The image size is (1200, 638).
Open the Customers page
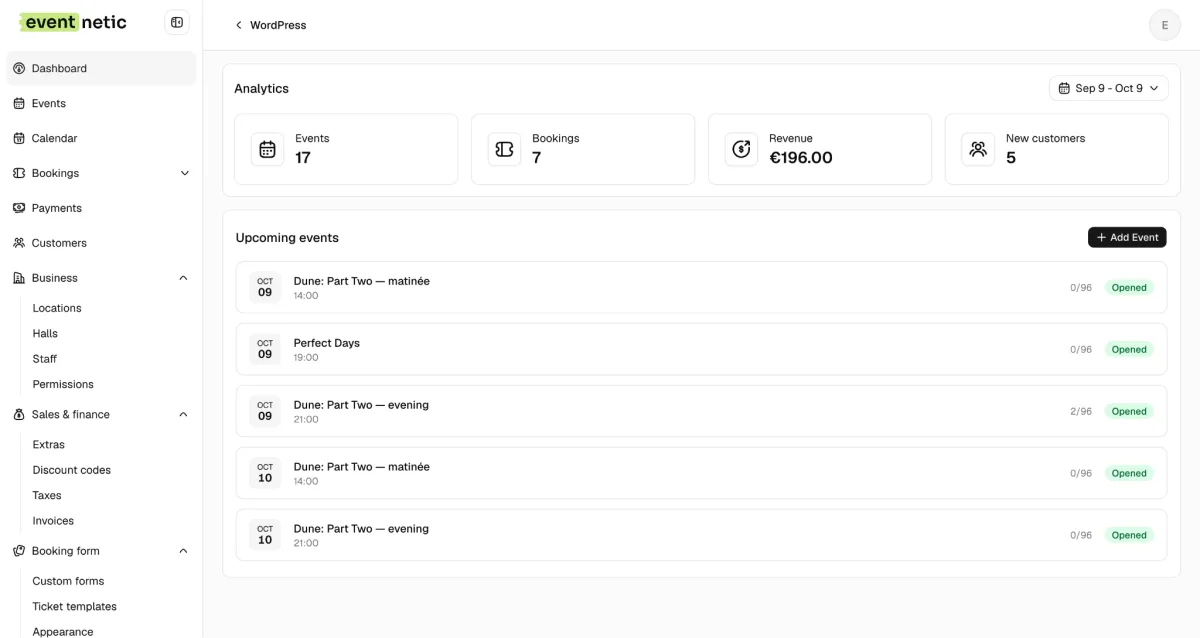[x=101, y=243]
